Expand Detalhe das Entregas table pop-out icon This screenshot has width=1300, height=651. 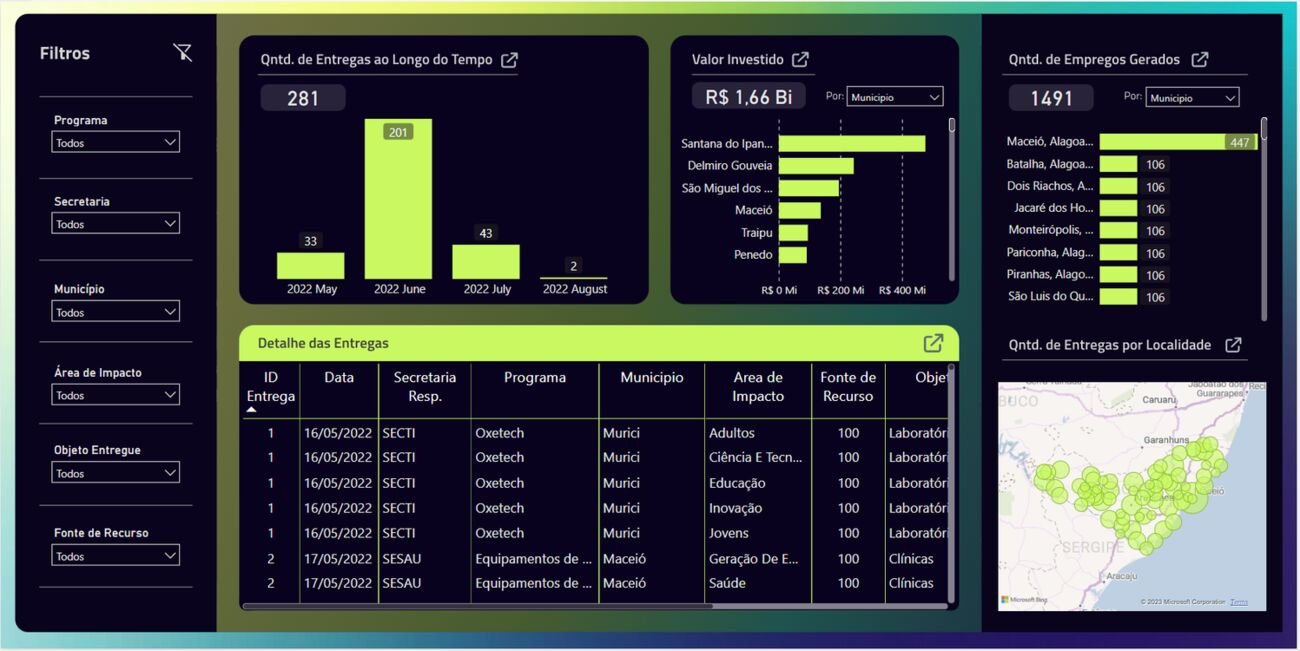click(933, 343)
